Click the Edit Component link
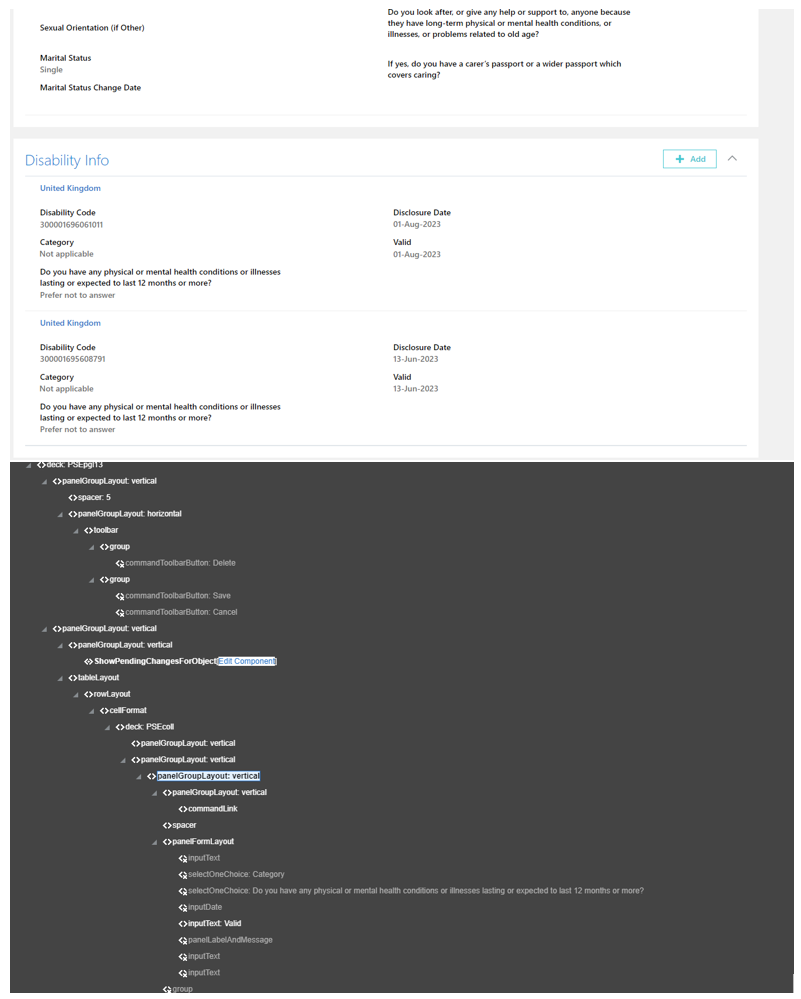The width and height of the screenshot is (801, 999). click(247, 661)
